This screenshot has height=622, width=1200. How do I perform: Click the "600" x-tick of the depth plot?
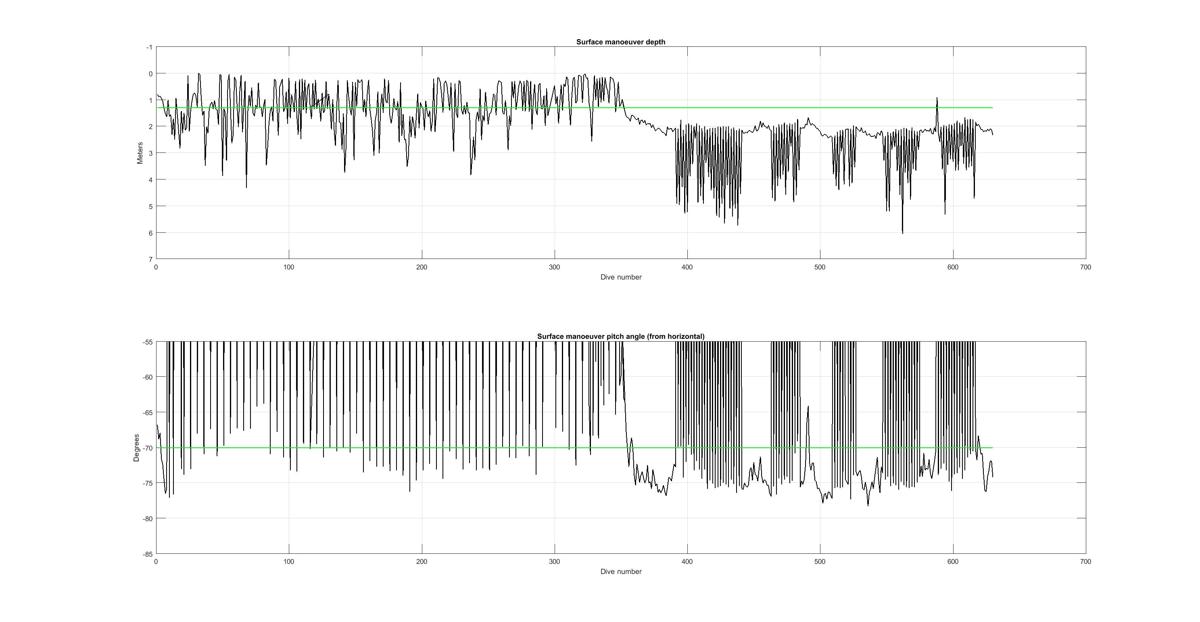tap(953, 267)
